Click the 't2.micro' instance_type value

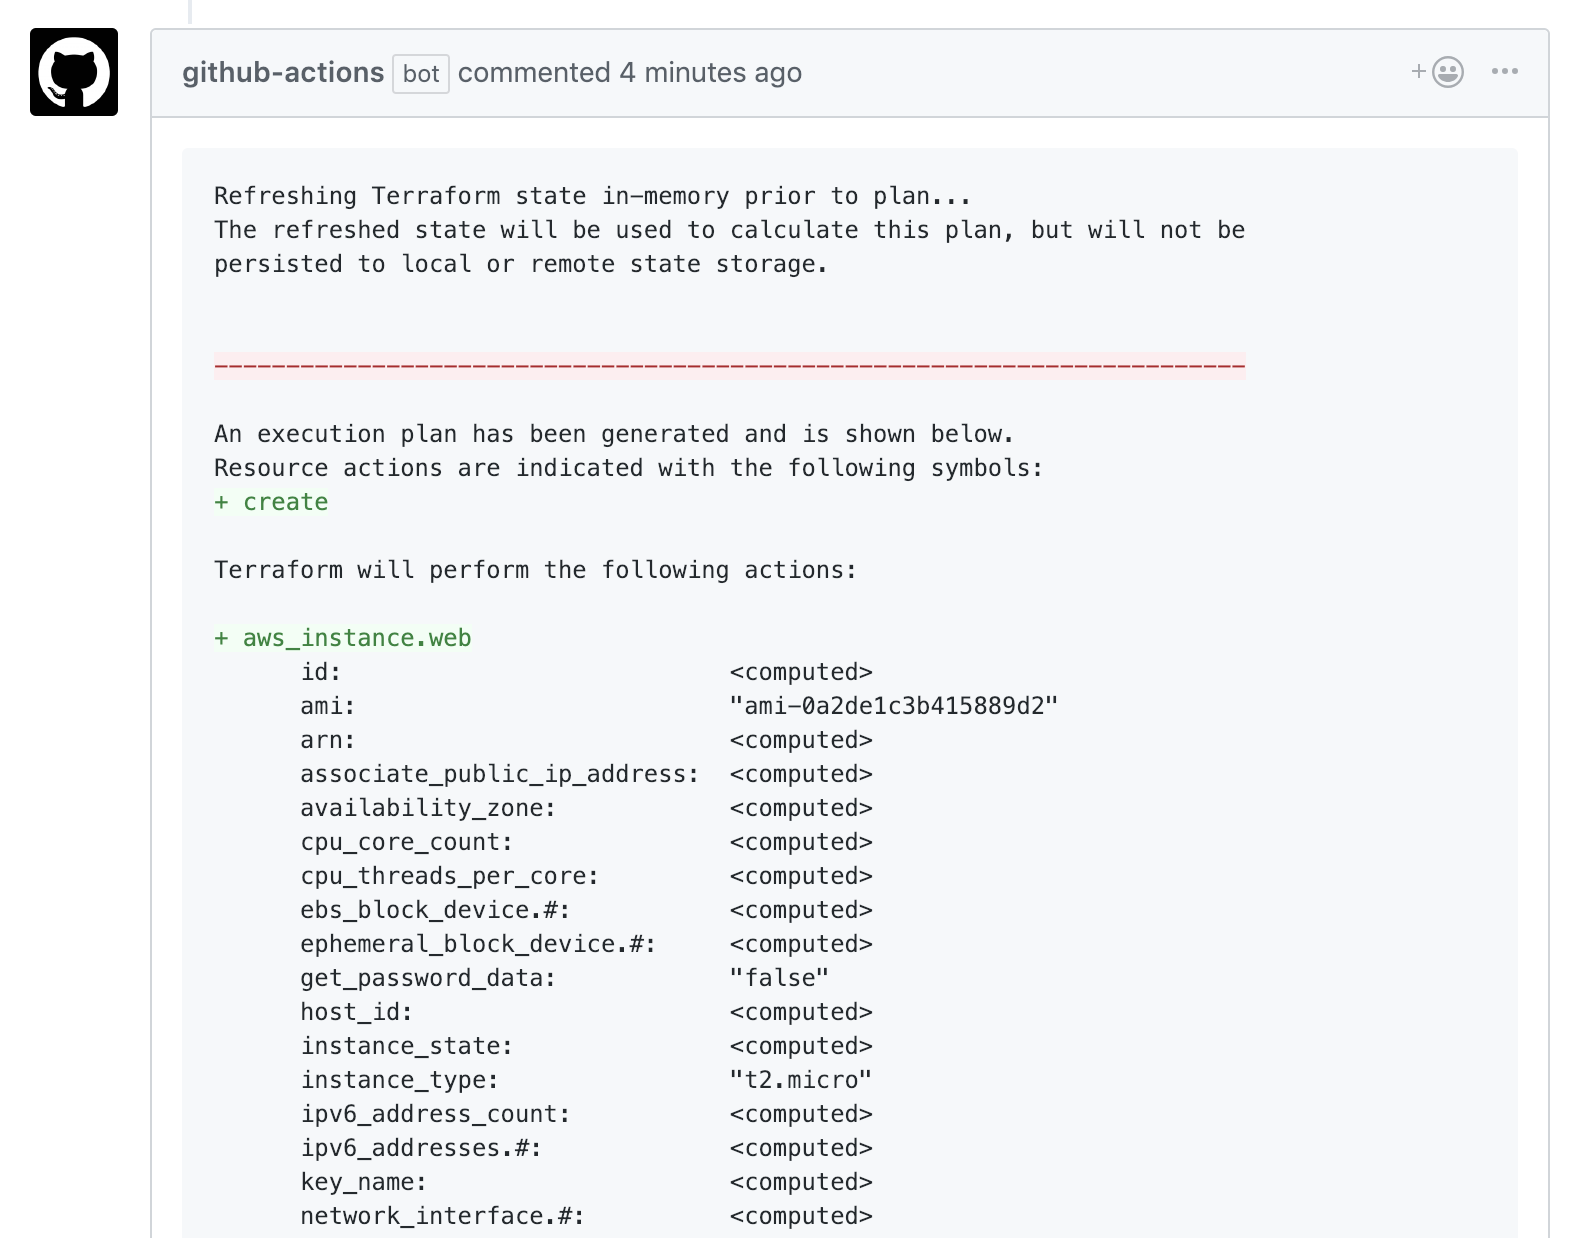pos(799,1079)
